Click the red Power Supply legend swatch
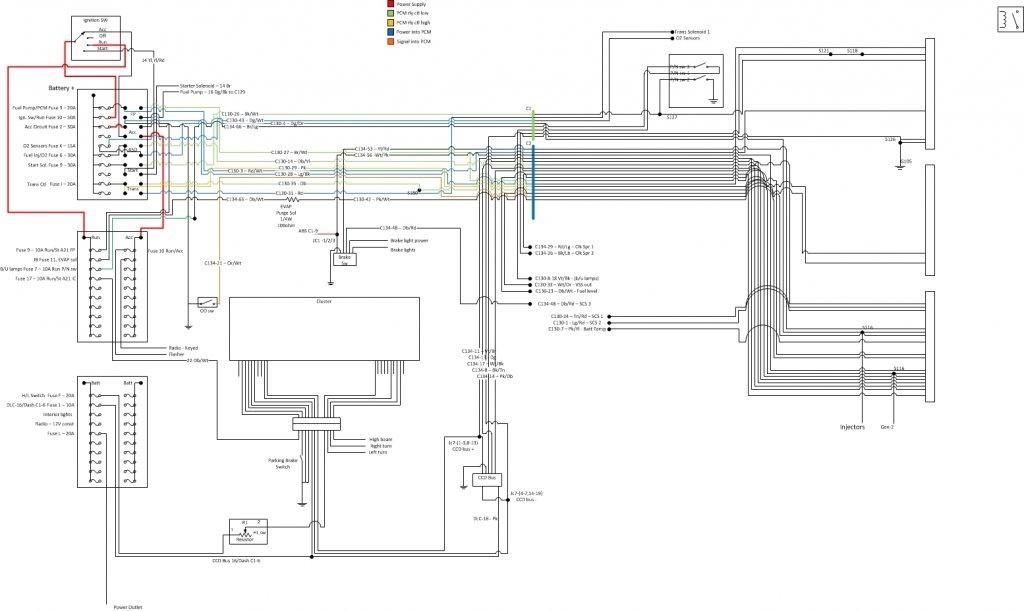This screenshot has width=1024, height=611. [x=390, y=4]
